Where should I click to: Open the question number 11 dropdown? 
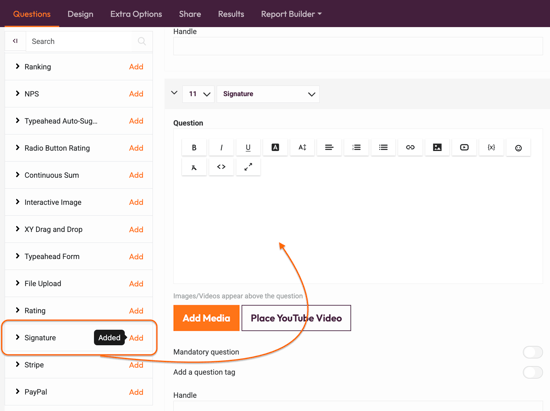[x=199, y=94]
